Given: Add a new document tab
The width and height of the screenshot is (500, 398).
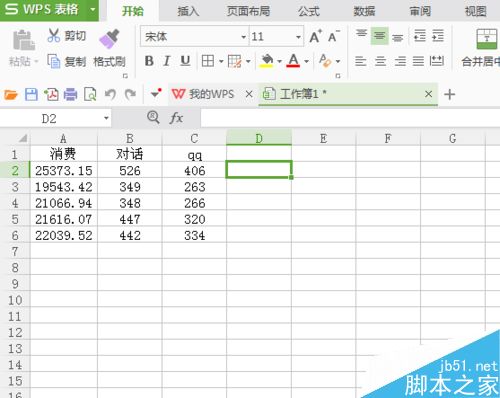Looking at the screenshot, I should pyautogui.click(x=449, y=95).
